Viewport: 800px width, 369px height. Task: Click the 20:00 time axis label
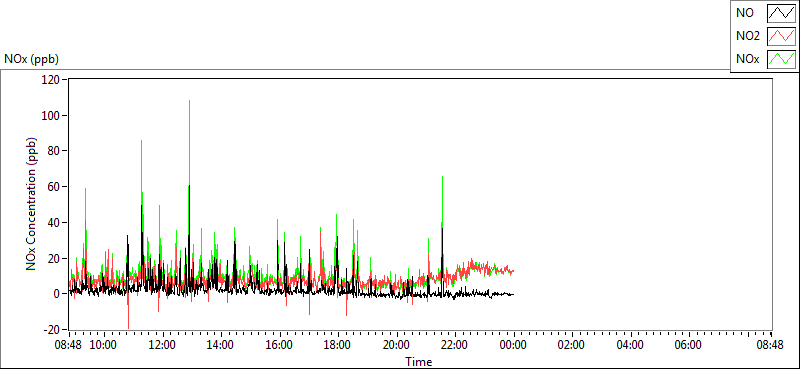(x=396, y=345)
